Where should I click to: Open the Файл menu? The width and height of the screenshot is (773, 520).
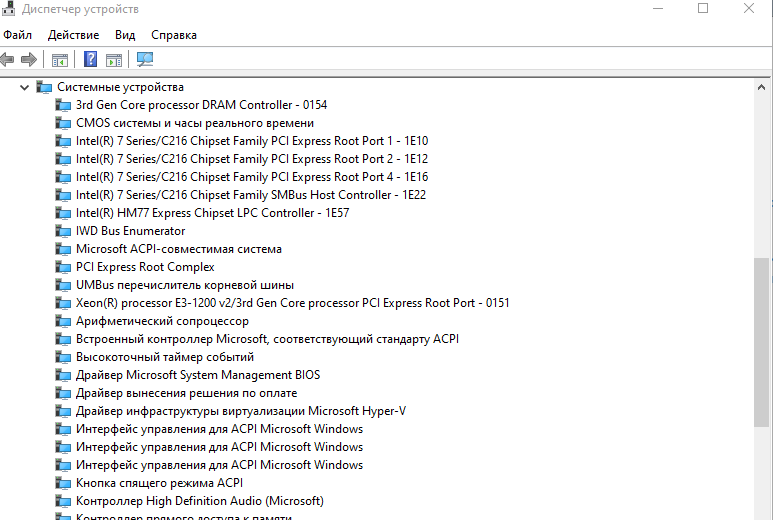tap(18, 35)
